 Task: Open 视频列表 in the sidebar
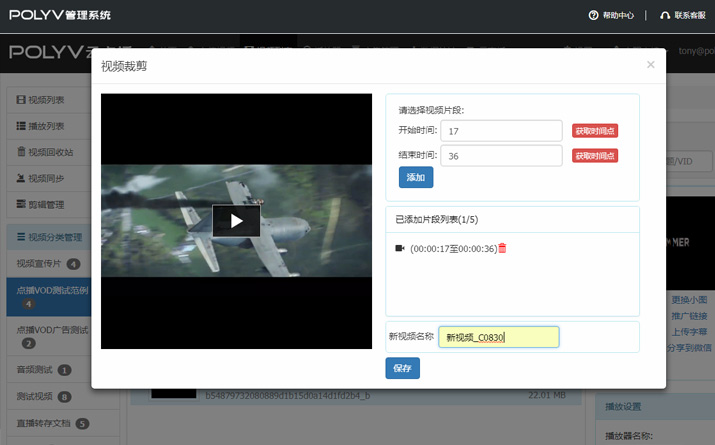click(46, 100)
